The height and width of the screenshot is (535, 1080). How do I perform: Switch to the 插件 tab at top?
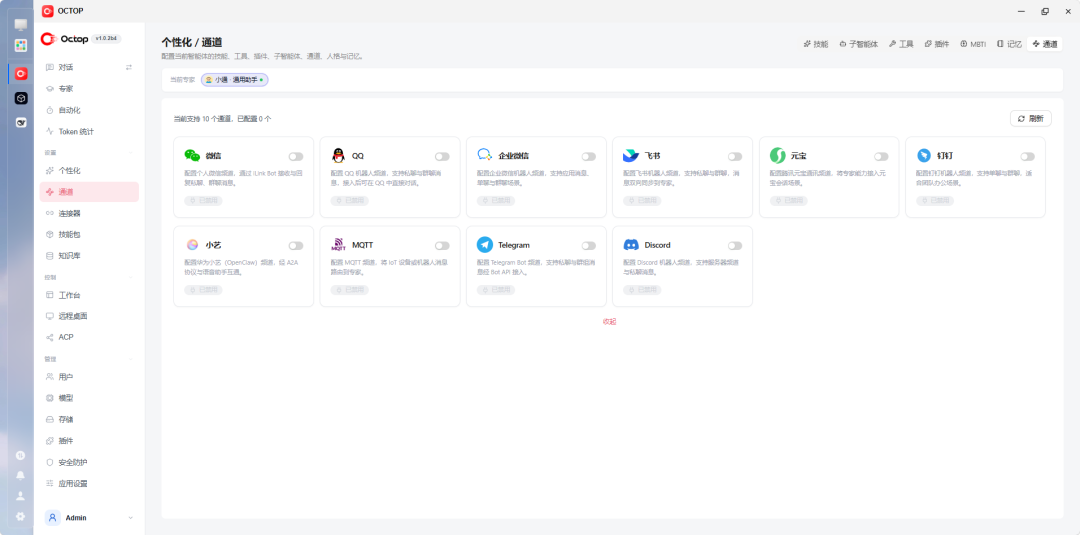[937, 44]
